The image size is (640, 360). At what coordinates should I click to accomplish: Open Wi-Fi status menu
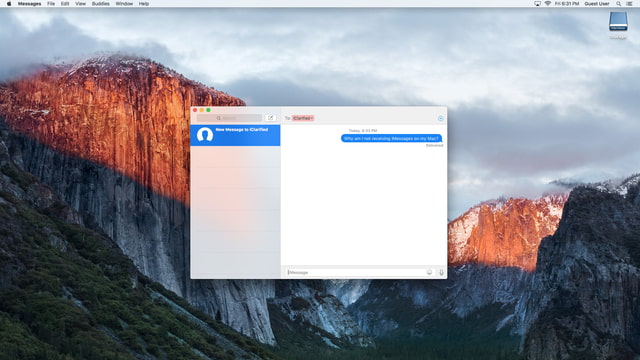click(548, 4)
